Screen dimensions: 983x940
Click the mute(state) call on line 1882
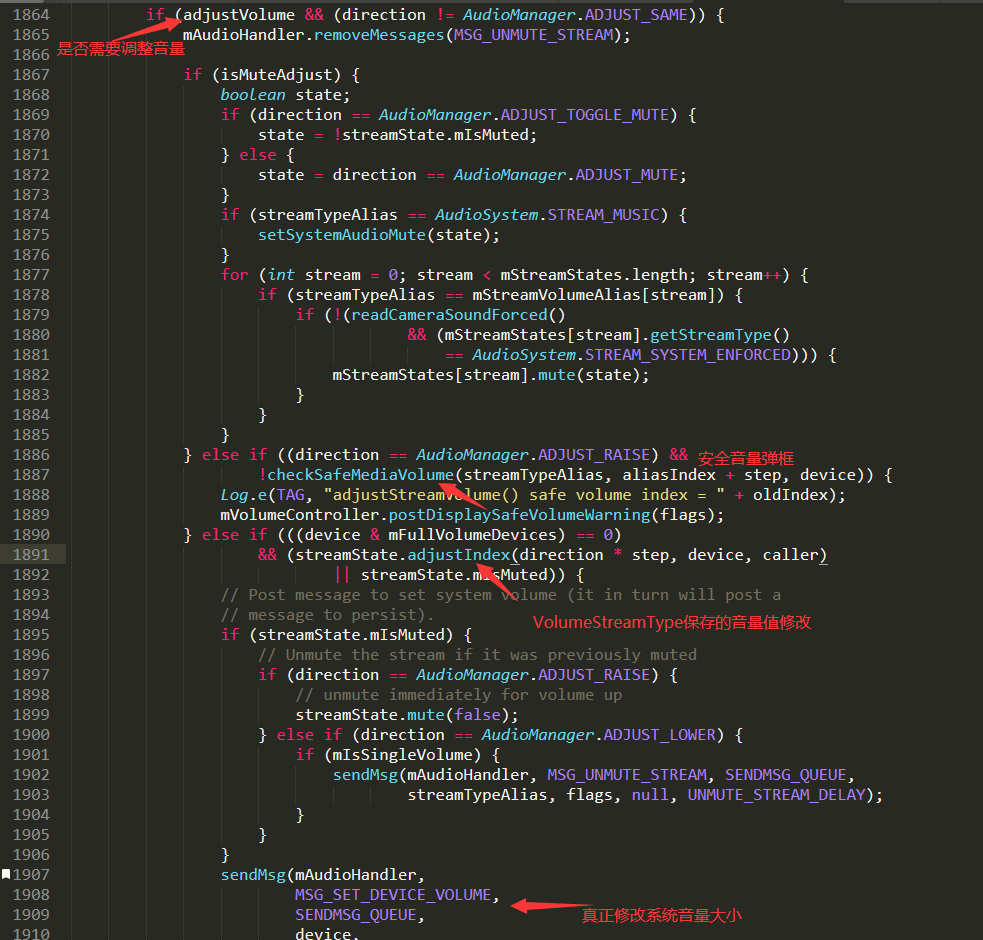pos(589,375)
